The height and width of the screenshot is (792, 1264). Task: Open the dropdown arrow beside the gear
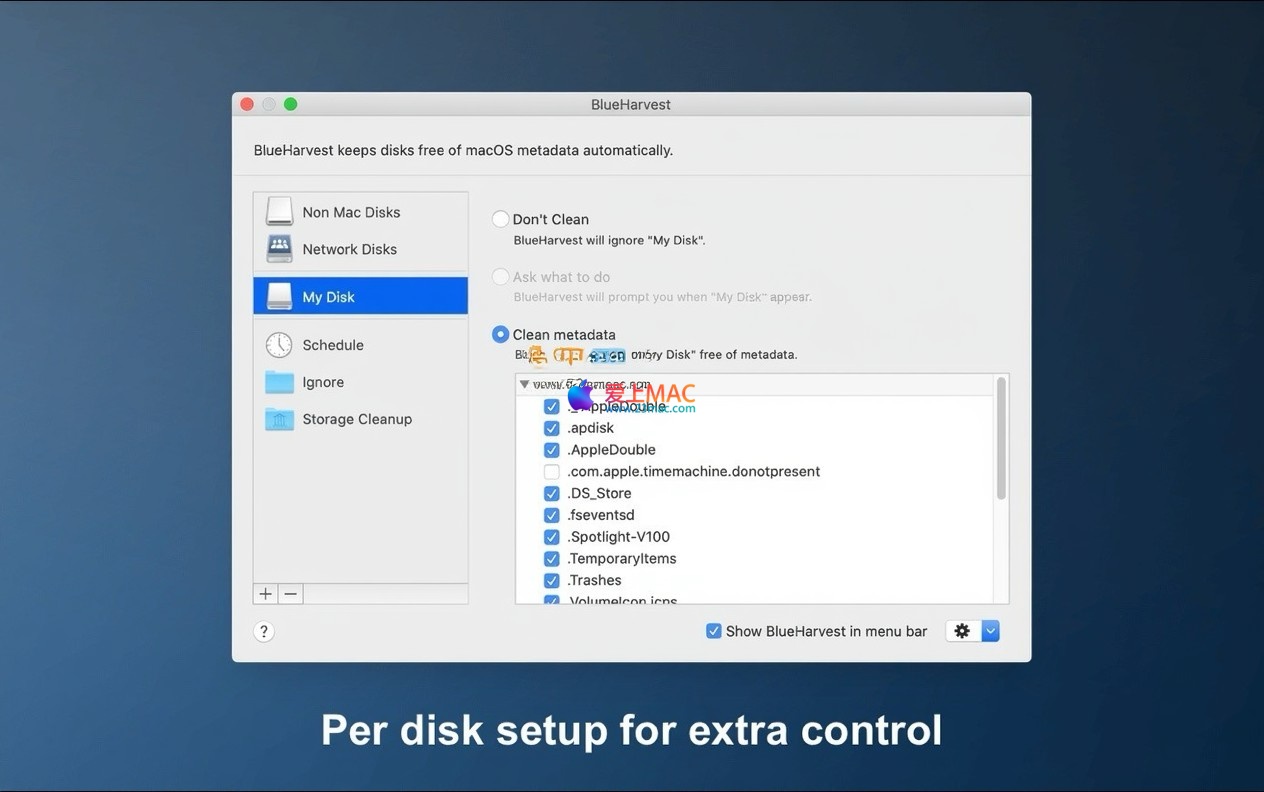click(990, 631)
